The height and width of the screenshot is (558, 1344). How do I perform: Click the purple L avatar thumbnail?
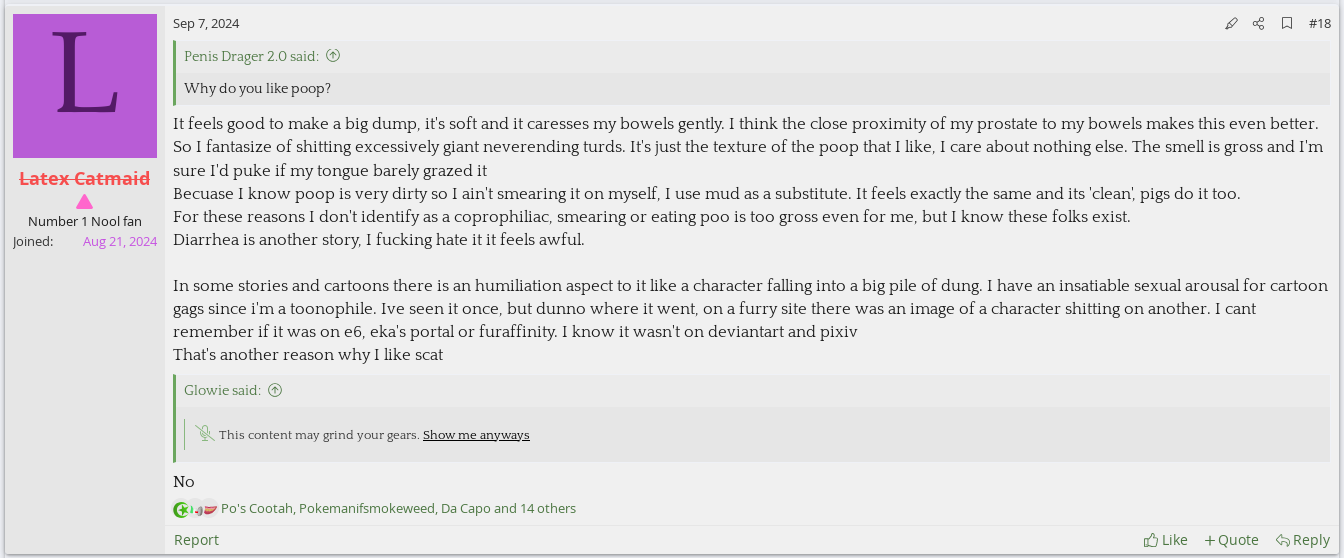point(85,86)
